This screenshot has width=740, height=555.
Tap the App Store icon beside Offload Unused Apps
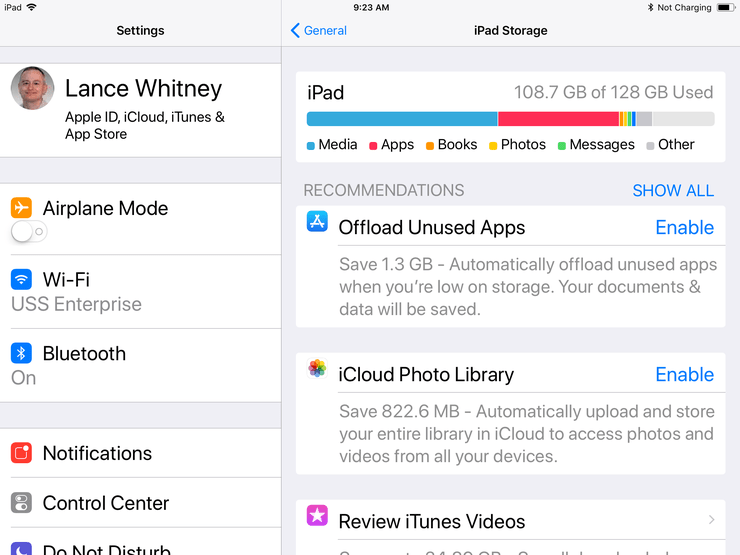[317, 221]
